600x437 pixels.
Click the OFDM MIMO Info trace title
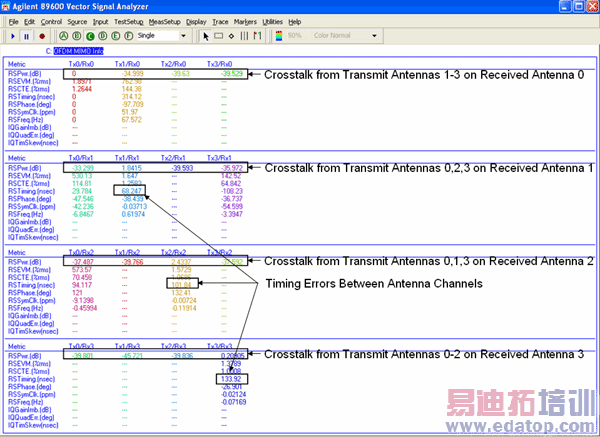pyautogui.click(x=78, y=51)
